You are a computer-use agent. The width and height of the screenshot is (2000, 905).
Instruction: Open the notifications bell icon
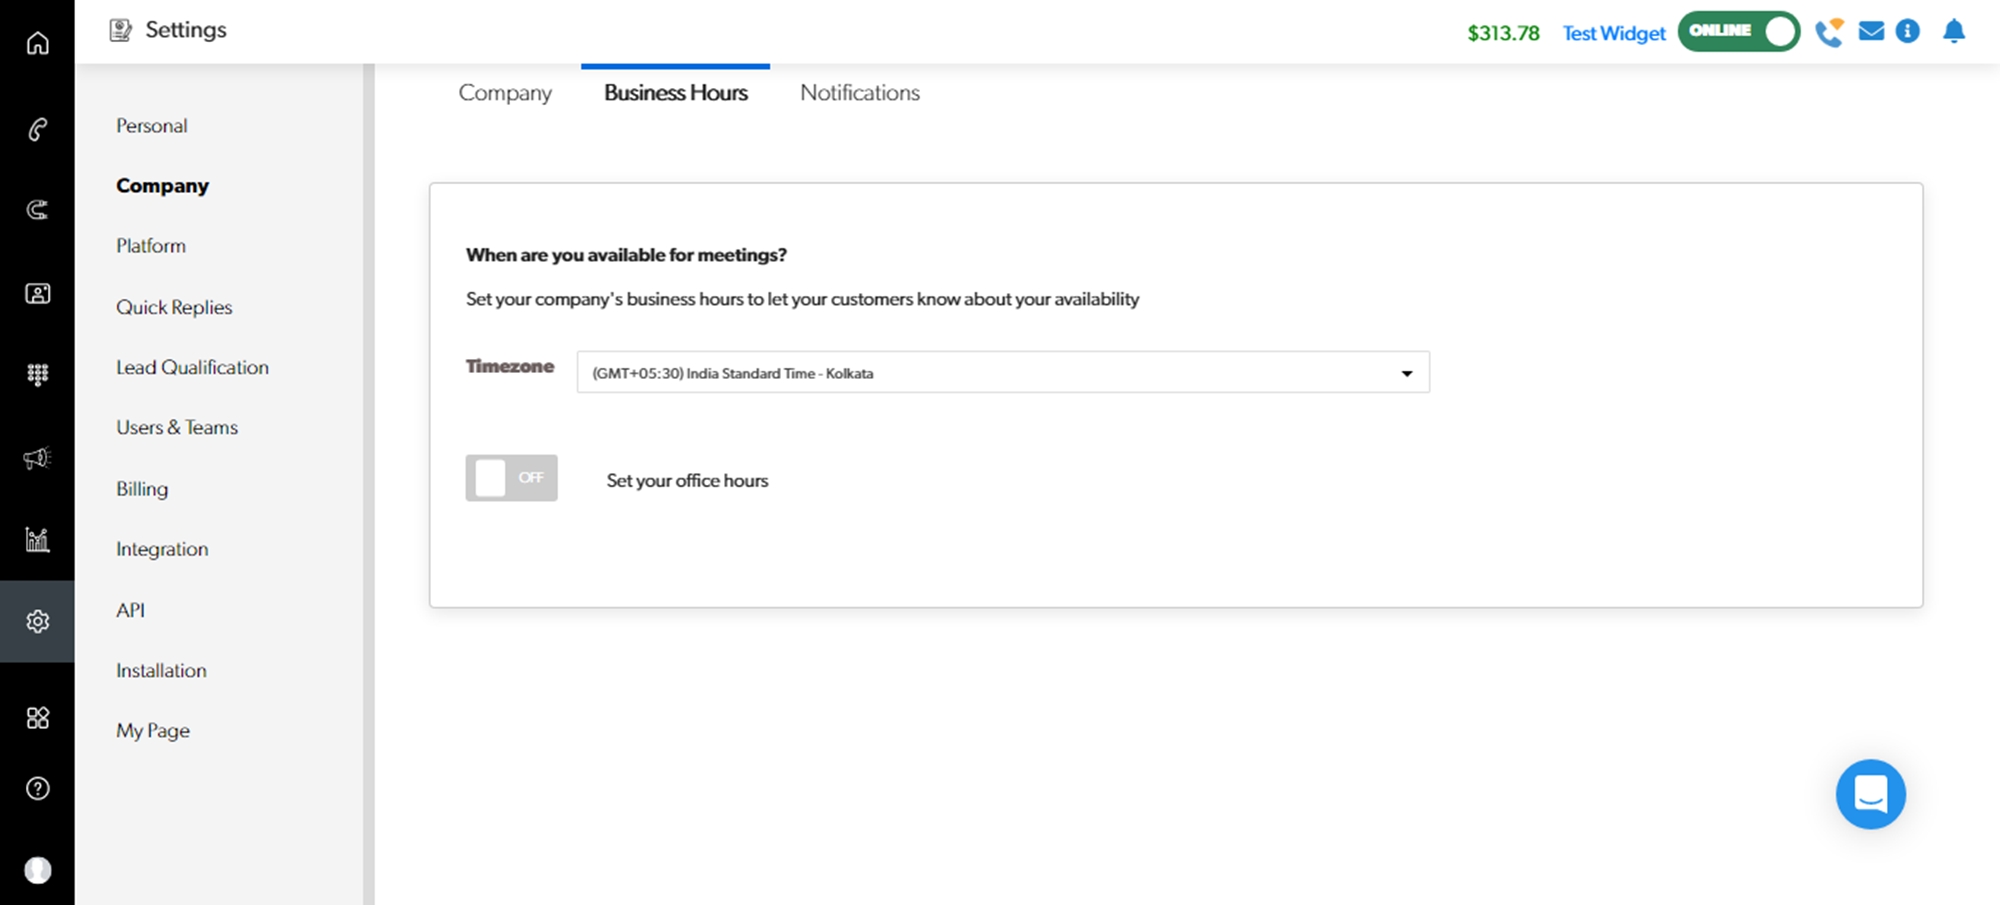(x=1953, y=32)
